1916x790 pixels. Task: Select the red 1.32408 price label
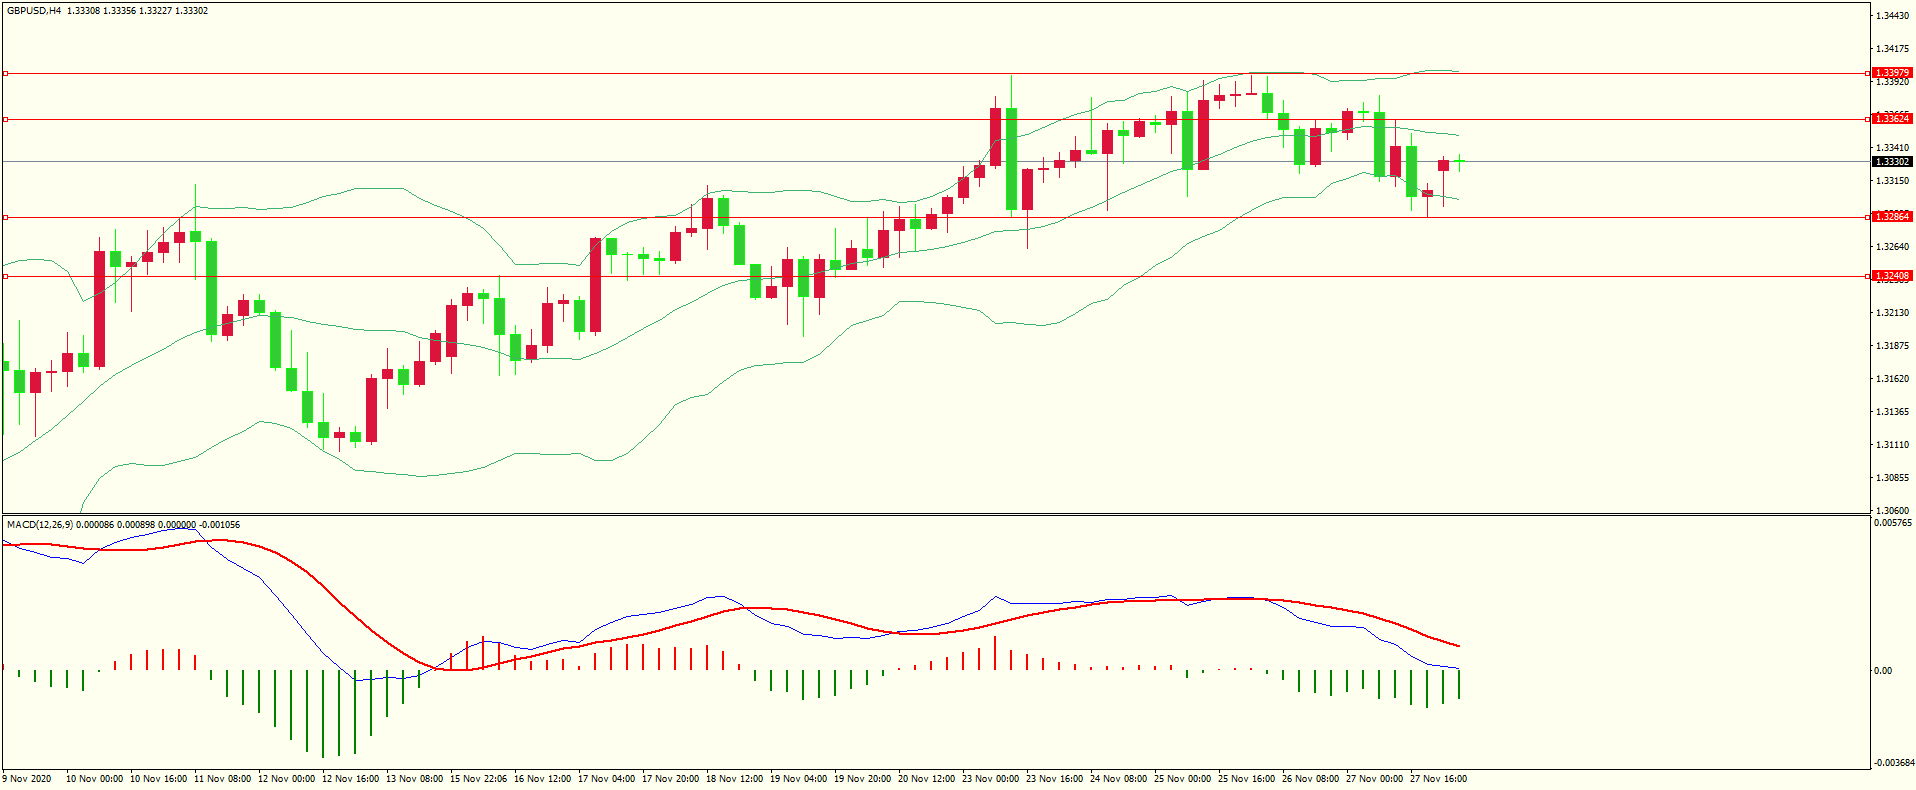coord(1891,276)
